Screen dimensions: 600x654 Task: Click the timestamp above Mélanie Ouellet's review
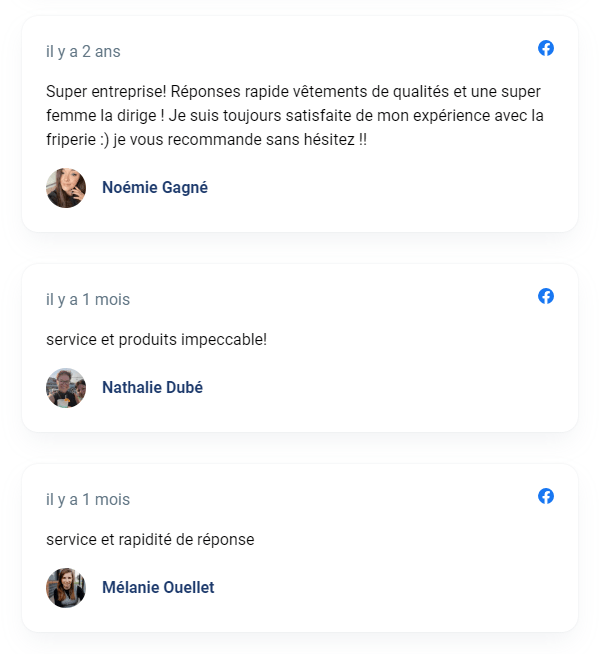[x=88, y=499]
